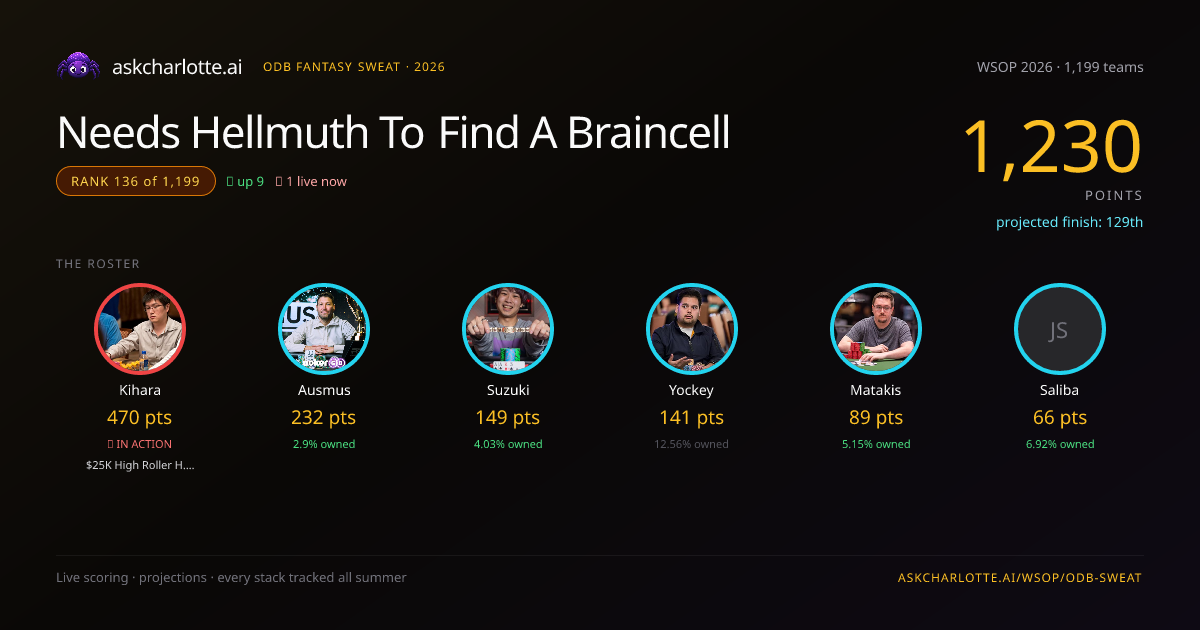
Task: Click Yockey's 12.56% owned label
Action: (x=692, y=444)
